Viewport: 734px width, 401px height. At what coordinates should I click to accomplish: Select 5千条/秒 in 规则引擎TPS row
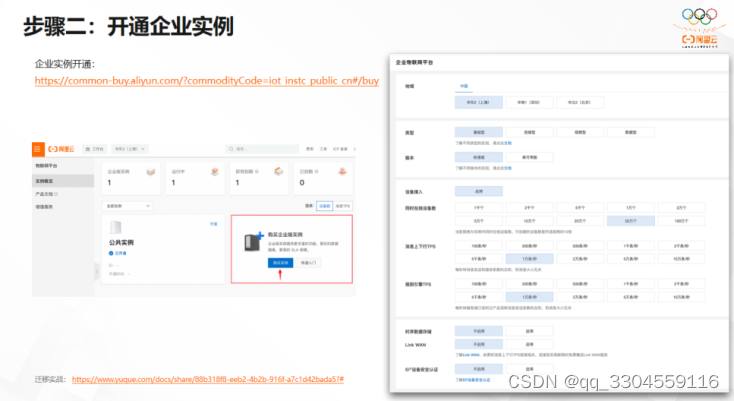coord(478,297)
